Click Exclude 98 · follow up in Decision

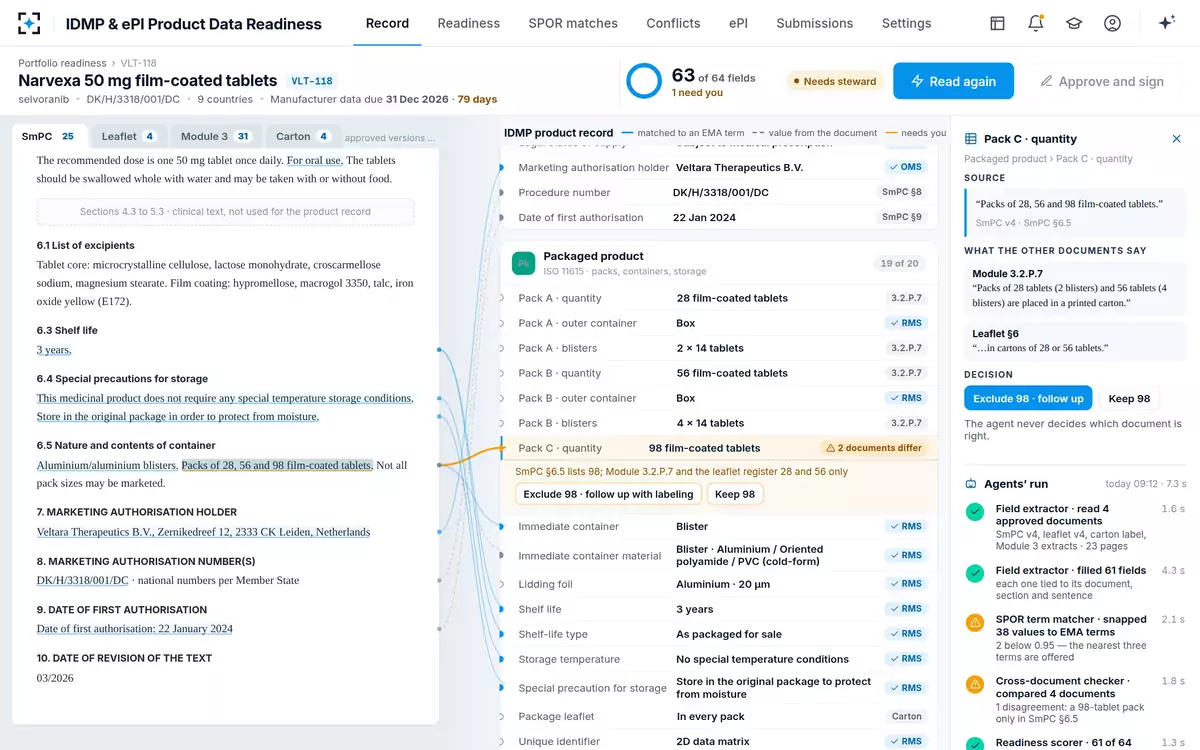click(x=1028, y=398)
